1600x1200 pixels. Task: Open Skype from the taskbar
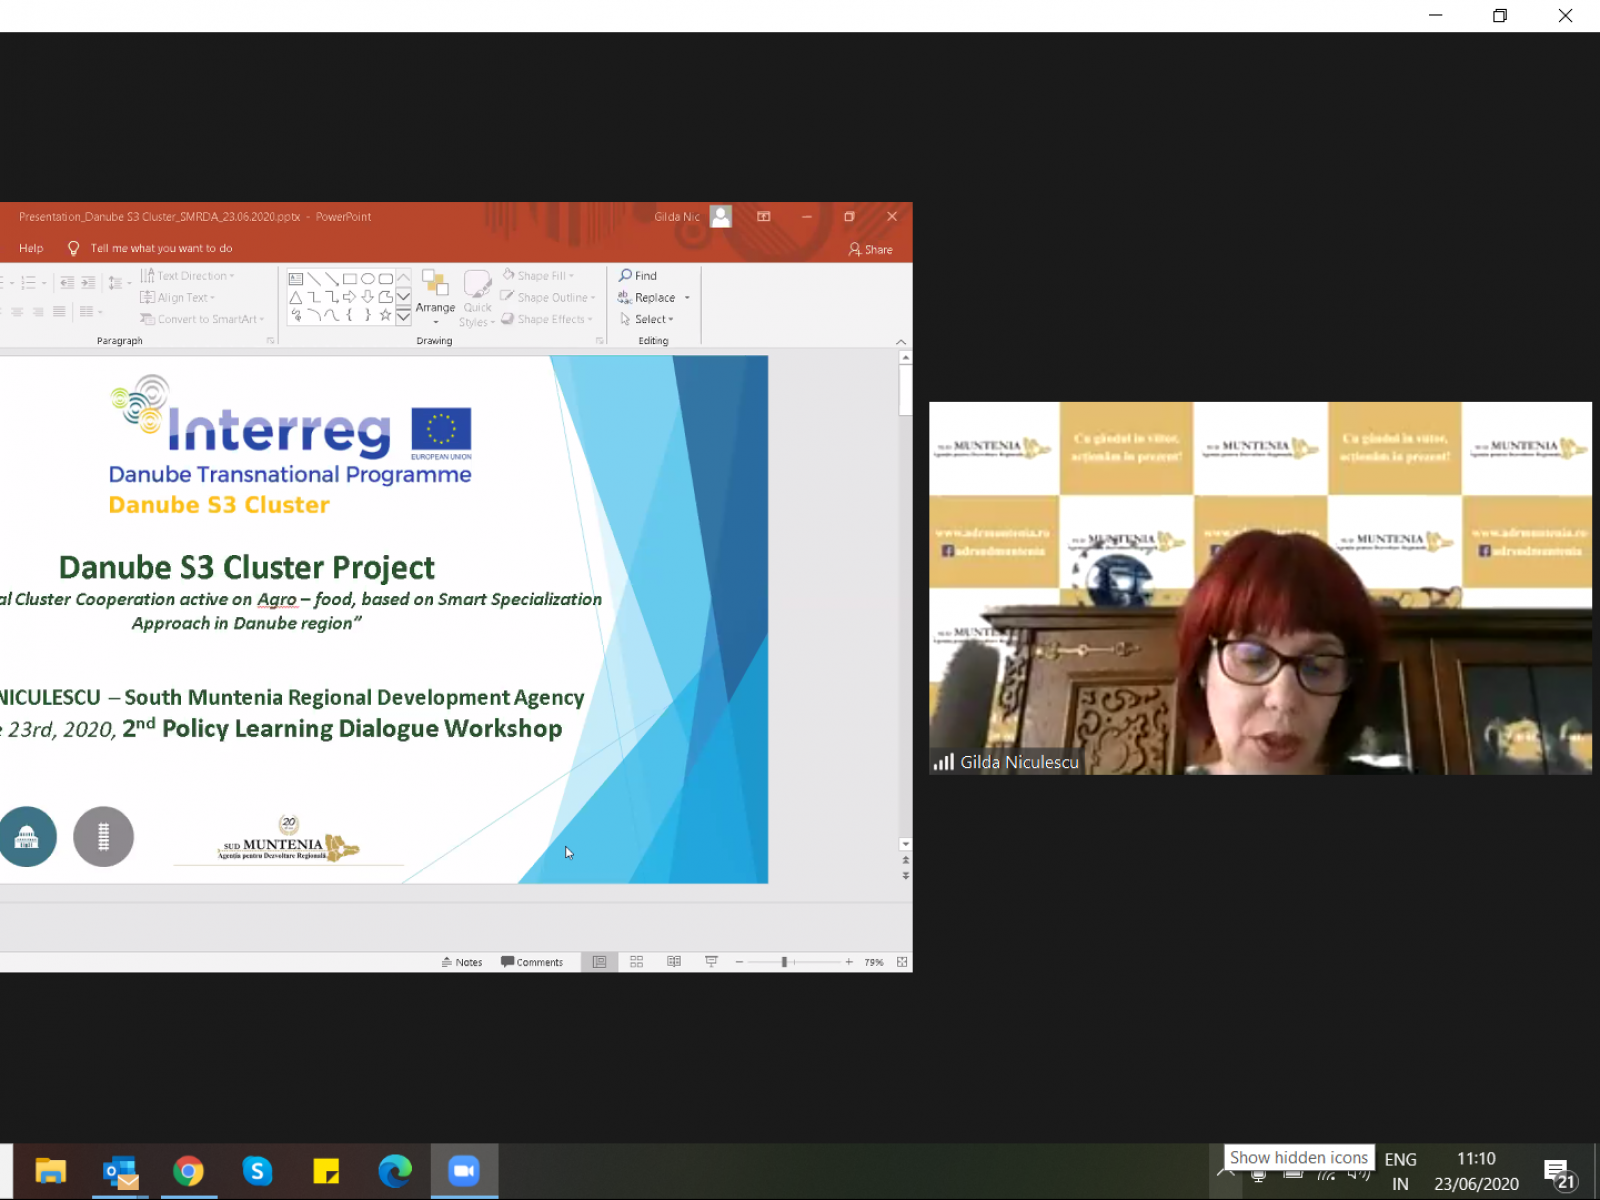(257, 1171)
